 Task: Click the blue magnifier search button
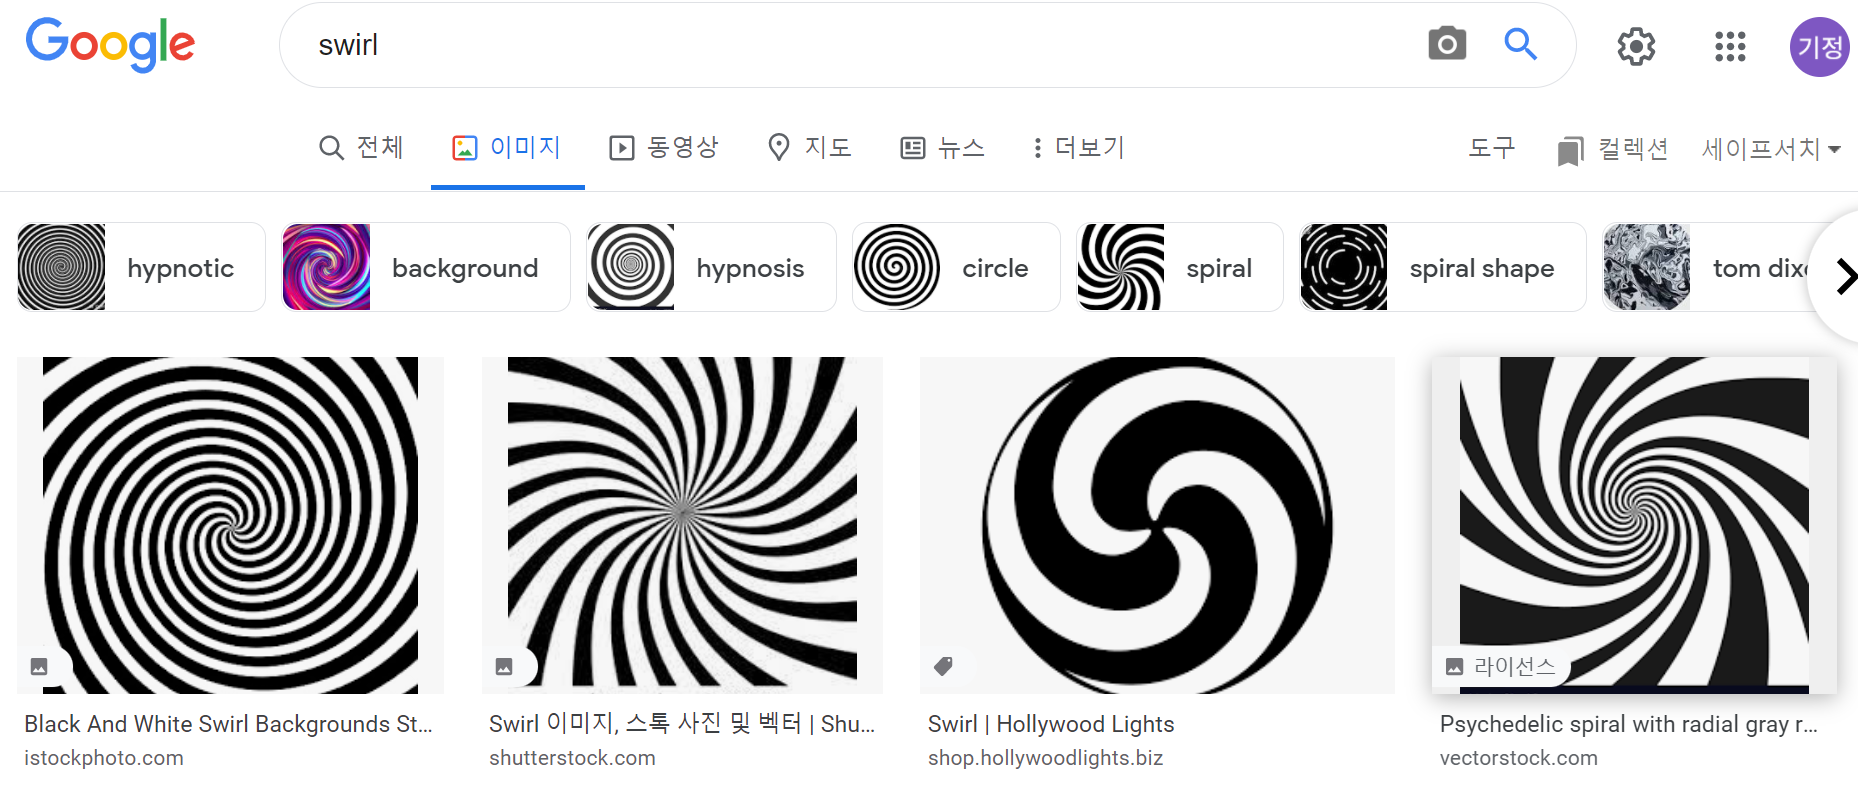tap(1520, 44)
